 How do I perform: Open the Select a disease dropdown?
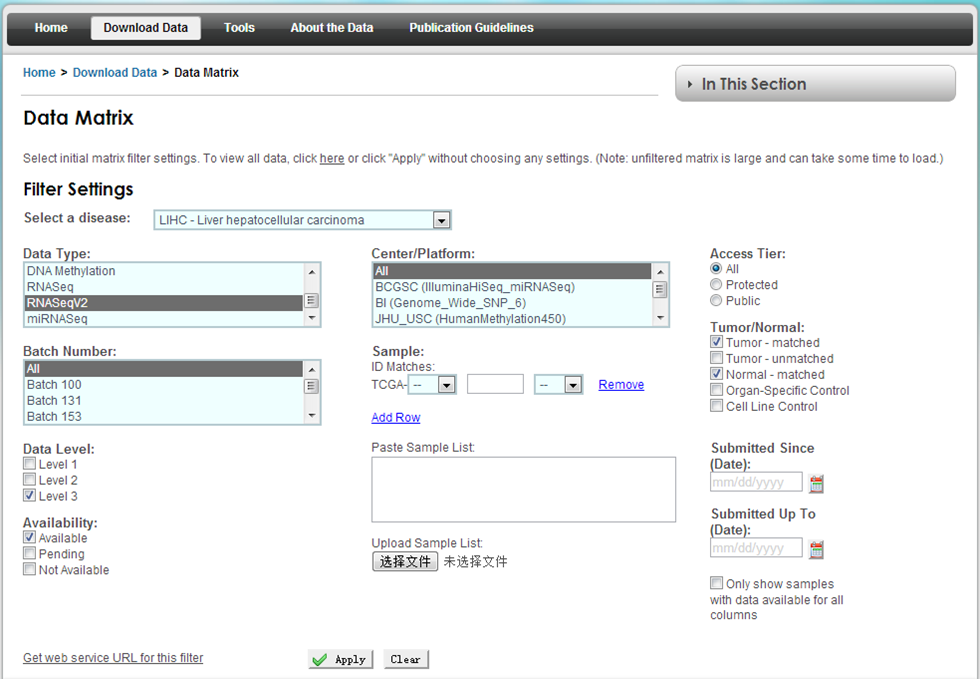302,220
